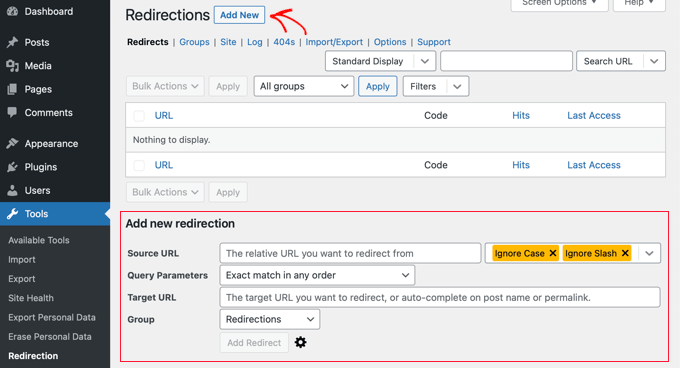Click Apply next to top Bulk Actions
The image size is (680, 368).
pyautogui.click(x=228, y=86)
